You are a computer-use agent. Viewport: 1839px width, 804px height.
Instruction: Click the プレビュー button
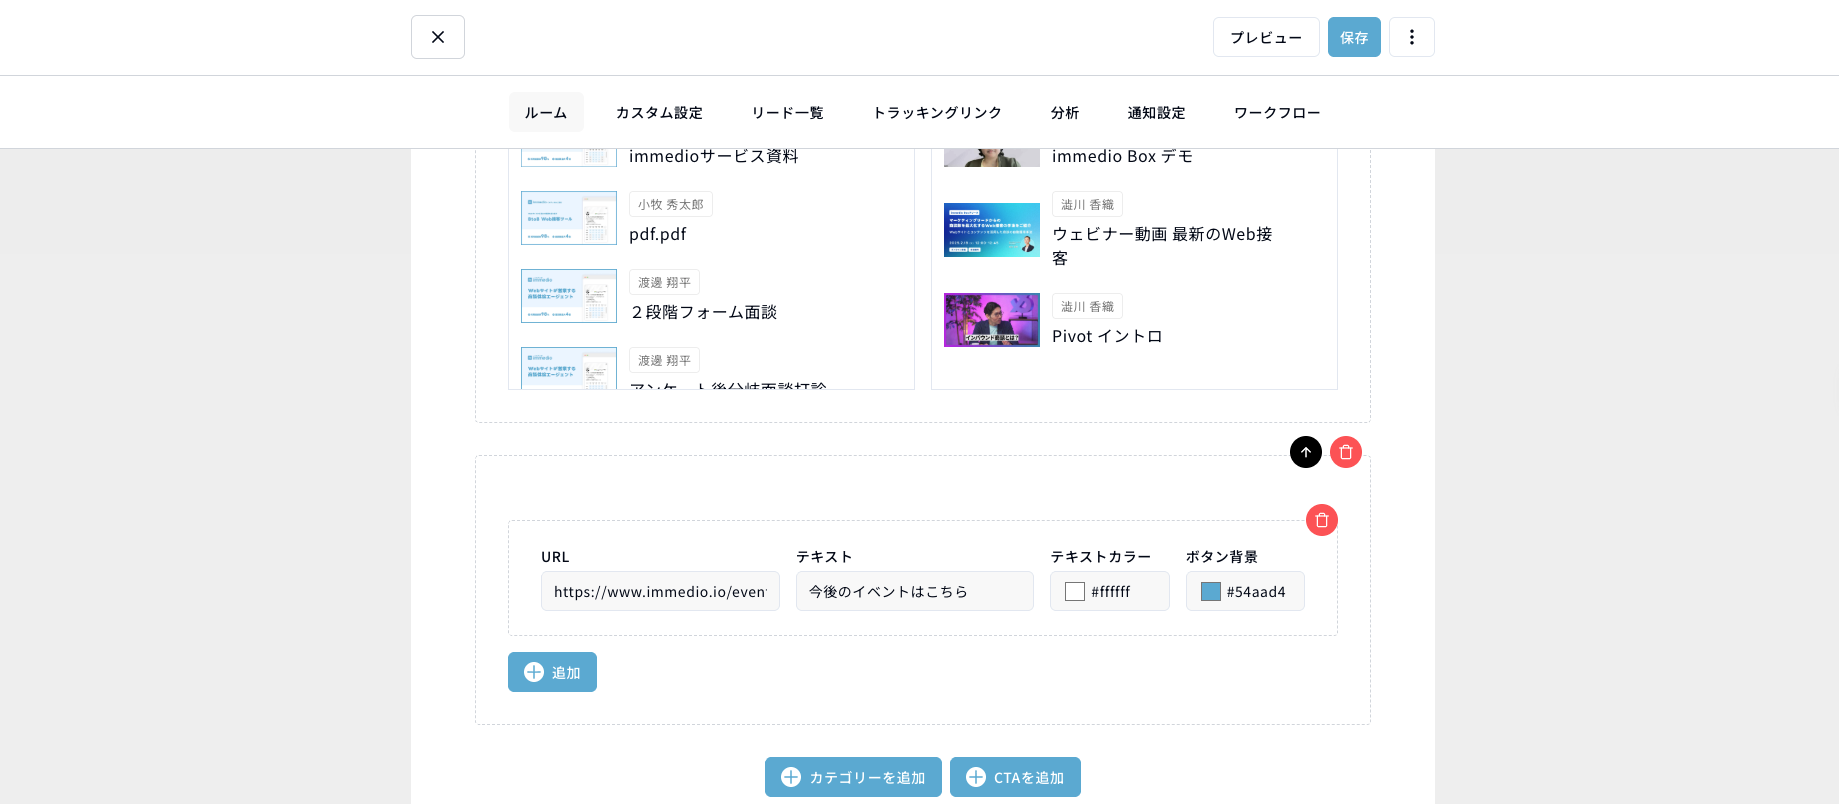1265,37
